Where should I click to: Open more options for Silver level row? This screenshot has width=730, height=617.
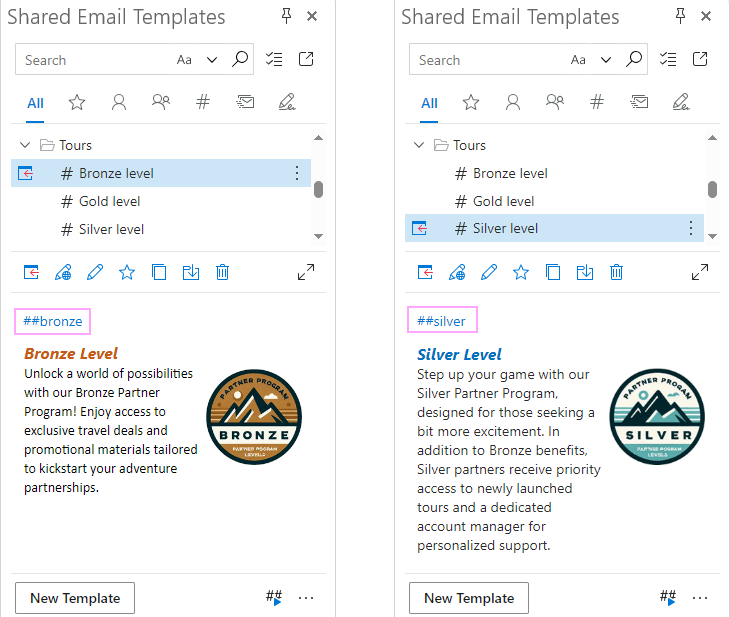tap(690, 228)
